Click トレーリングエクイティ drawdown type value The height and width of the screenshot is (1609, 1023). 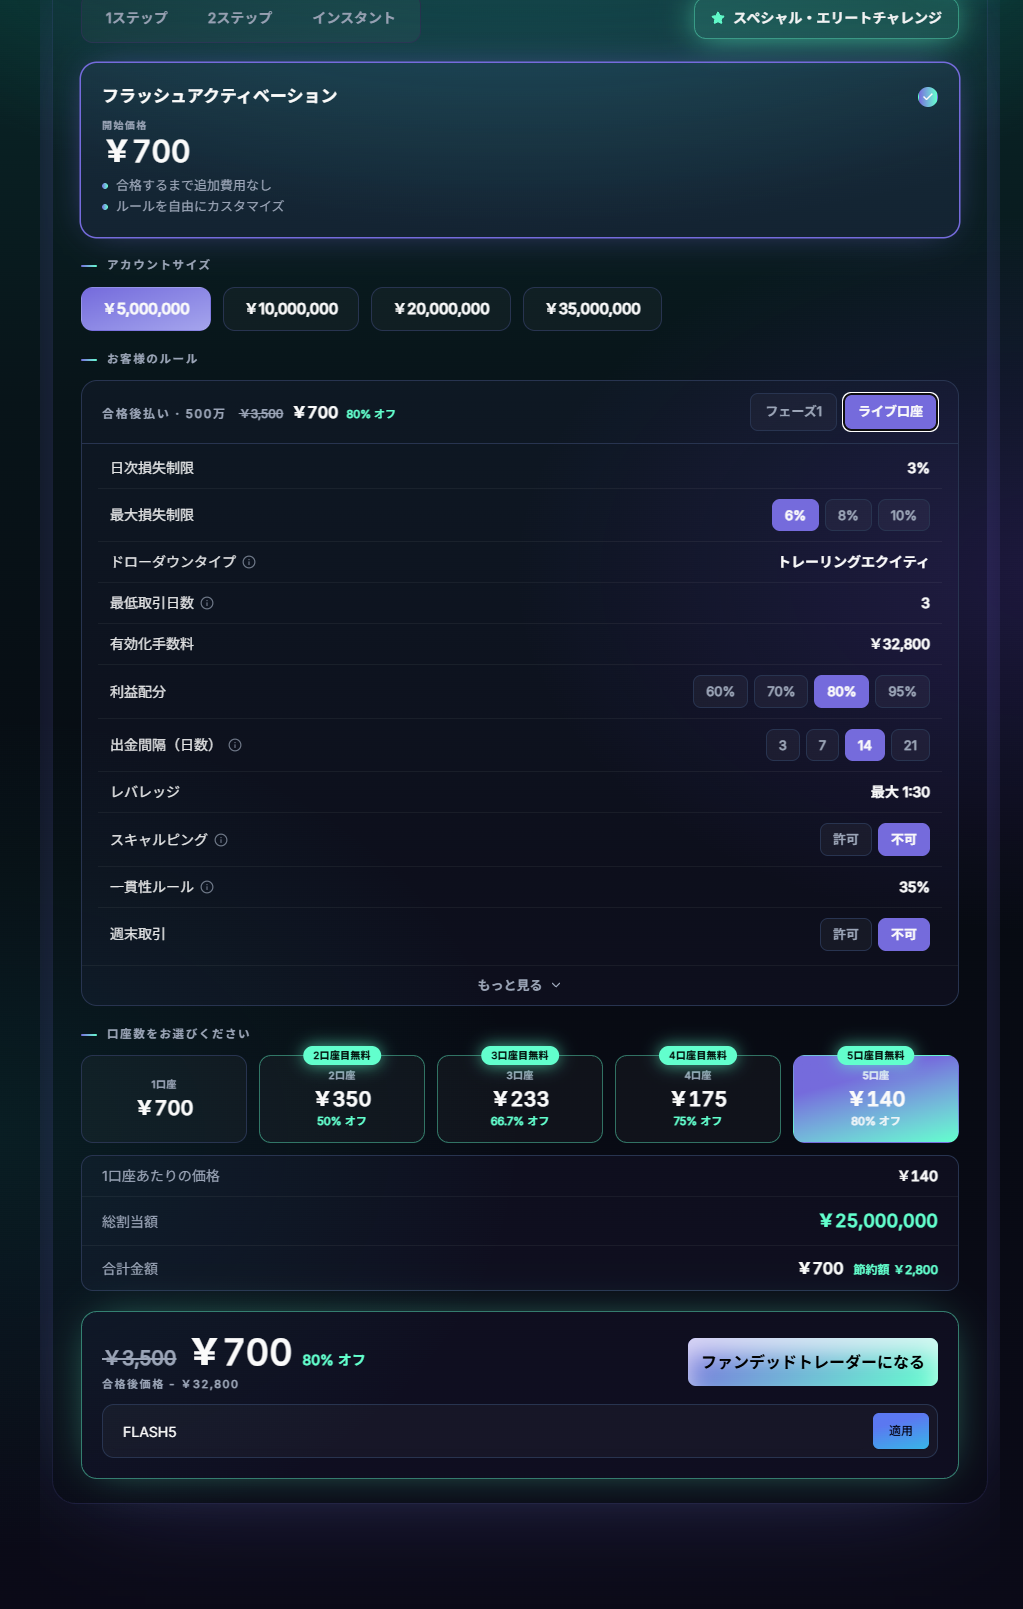coord(854,562)
